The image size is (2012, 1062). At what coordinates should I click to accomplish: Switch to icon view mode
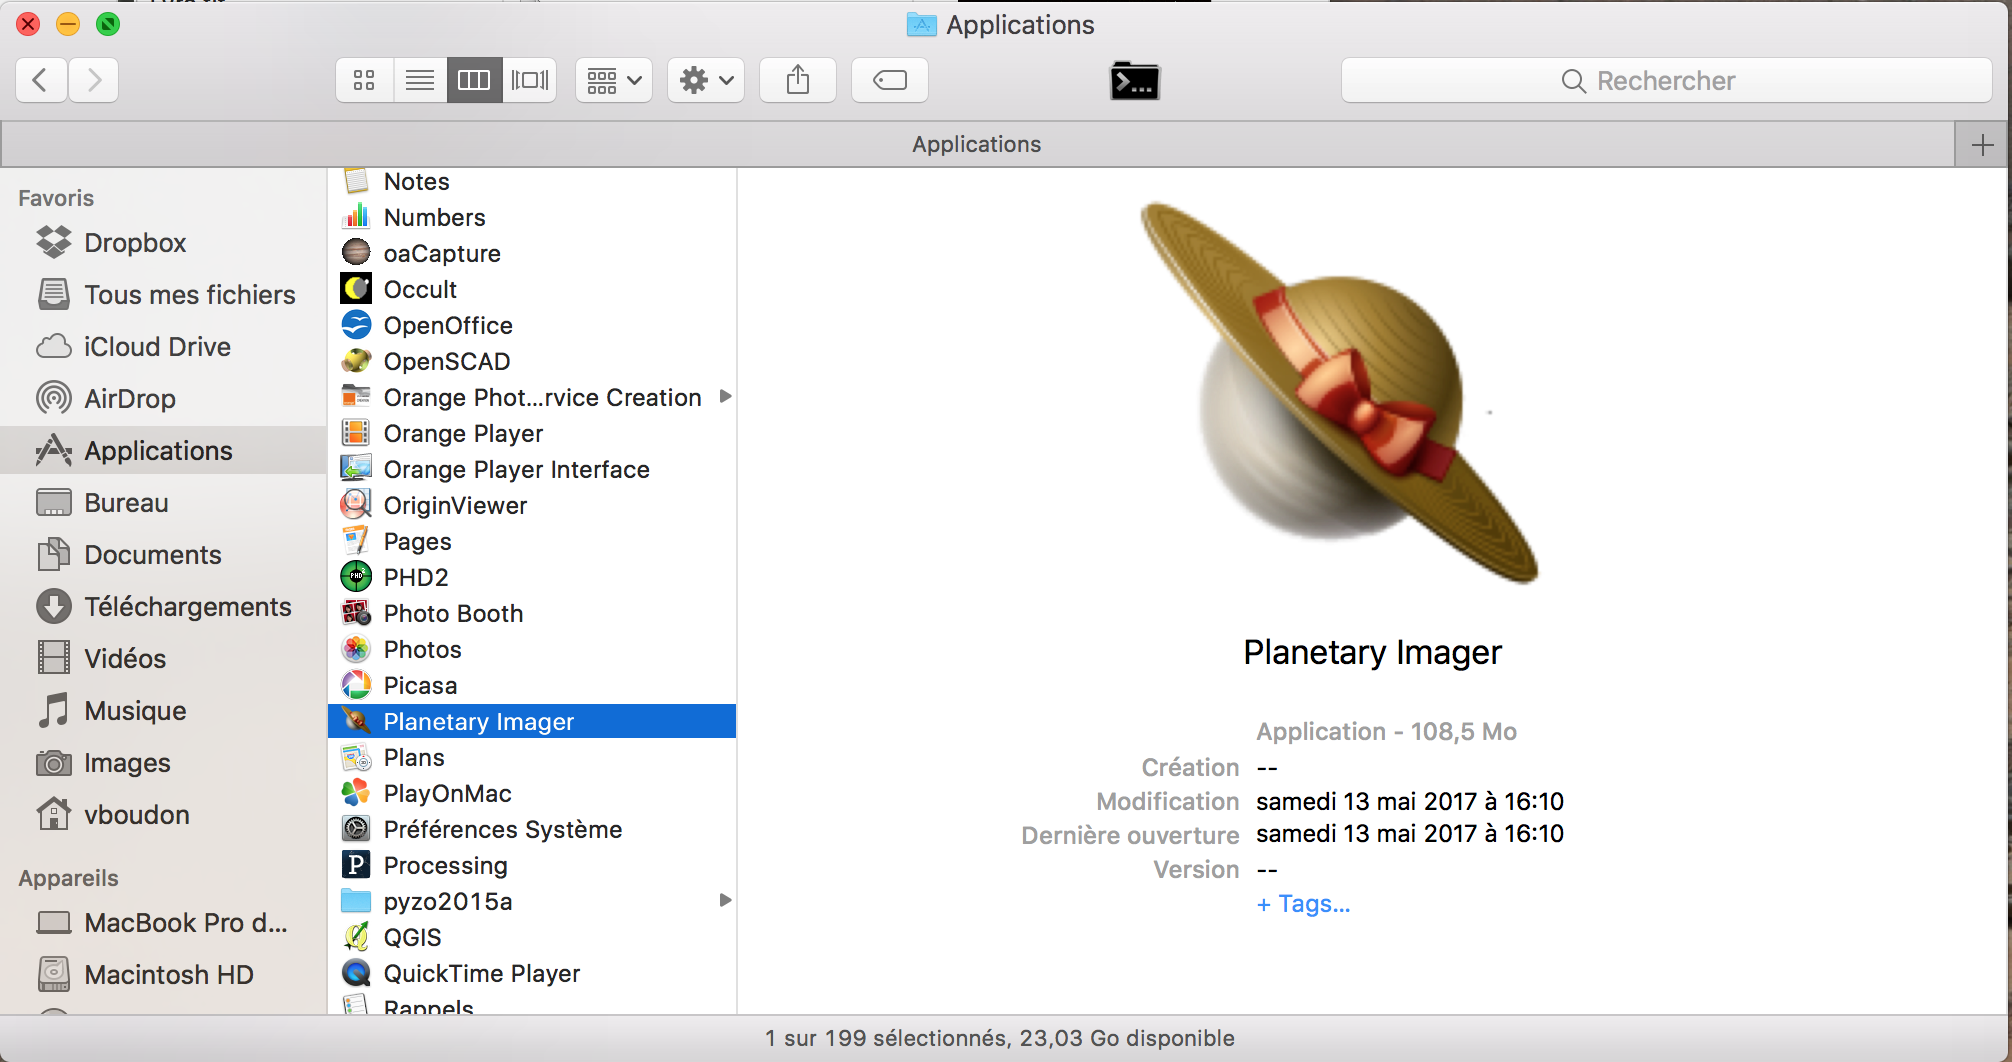tap(364, 80)
